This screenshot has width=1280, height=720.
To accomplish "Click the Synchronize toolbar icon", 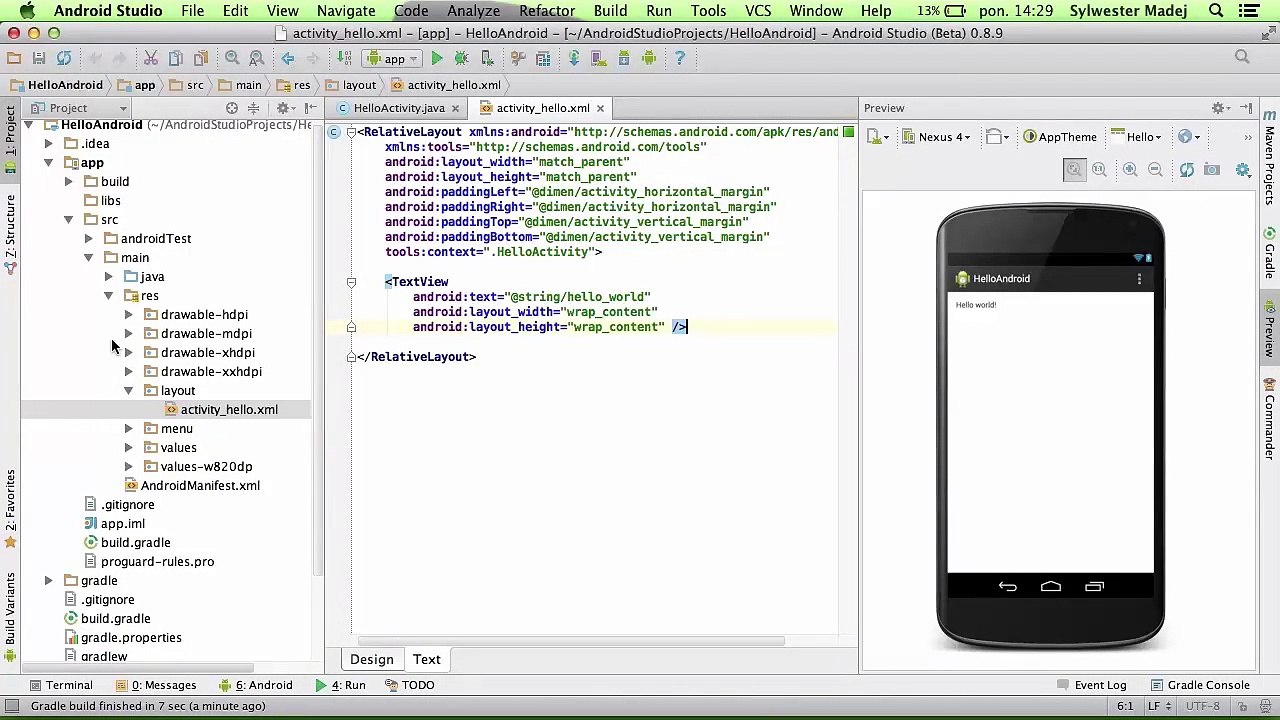I will pyautogui.click(x=64, y=58).
